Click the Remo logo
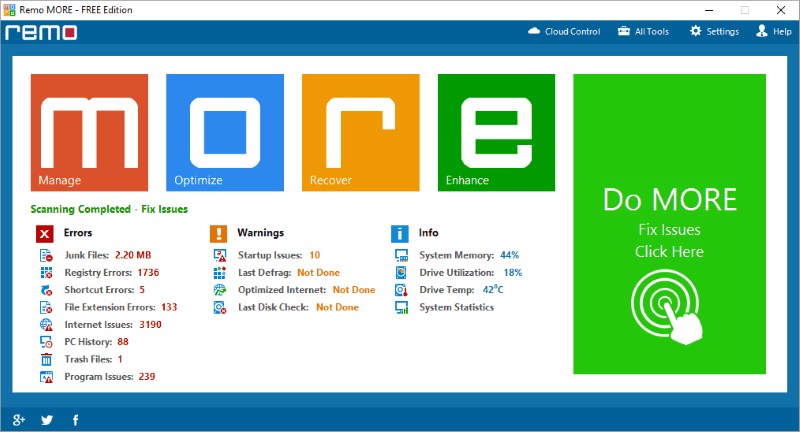This screenshot has height=432, width=800. (41, 32)
